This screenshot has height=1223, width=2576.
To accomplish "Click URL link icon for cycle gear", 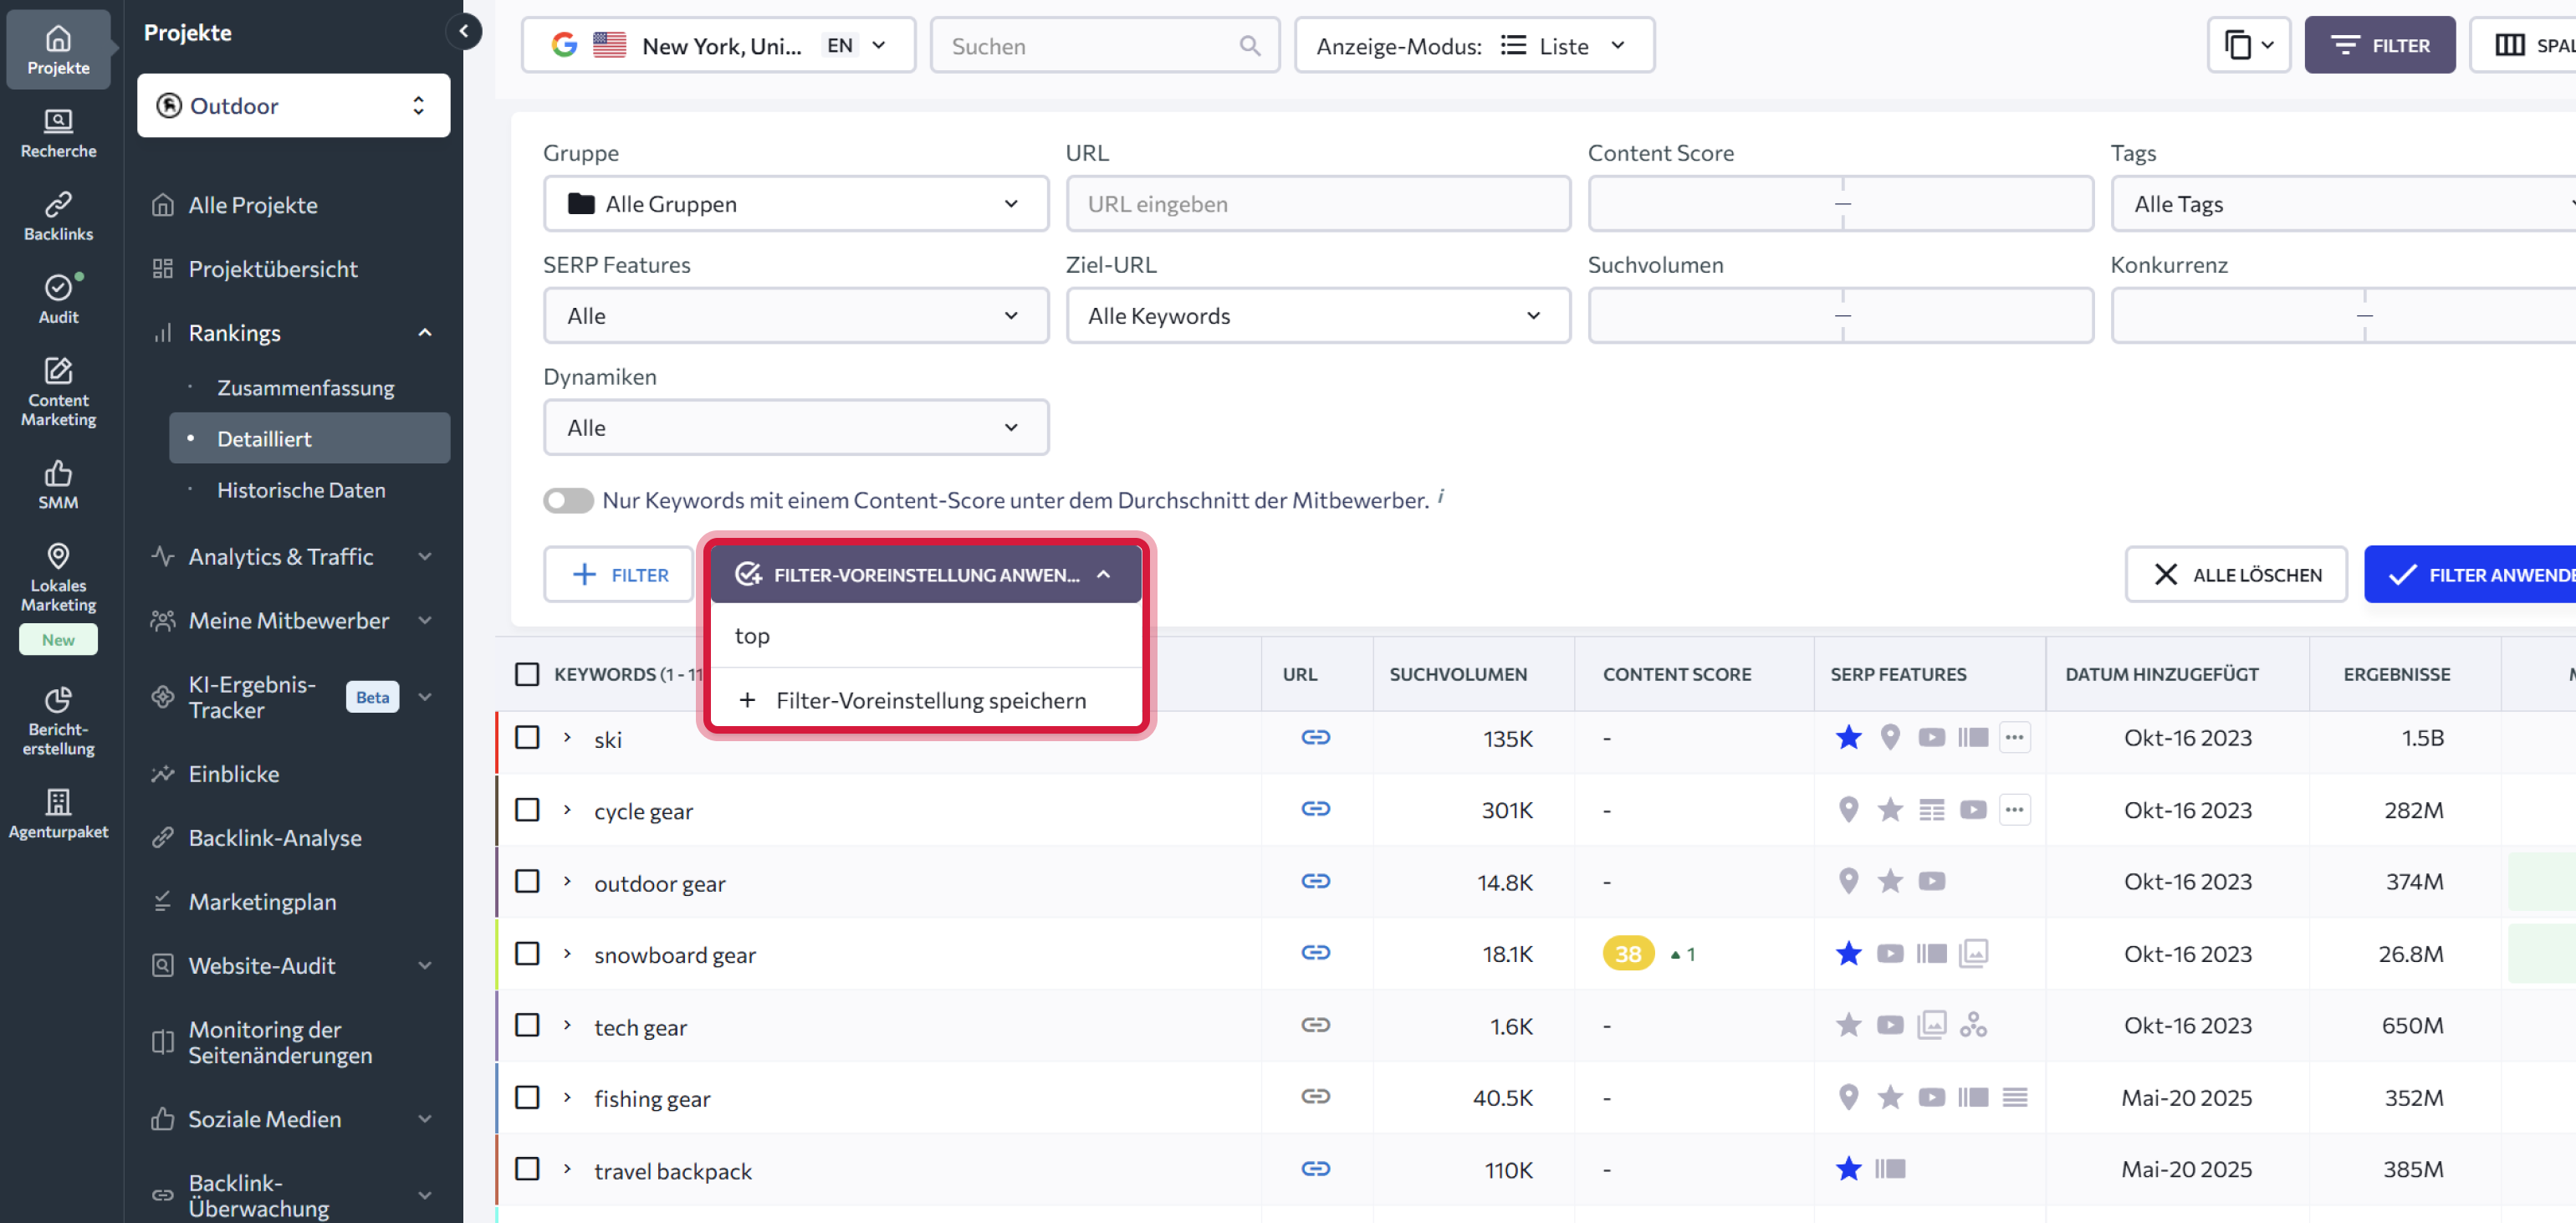I will [1315, 808].
